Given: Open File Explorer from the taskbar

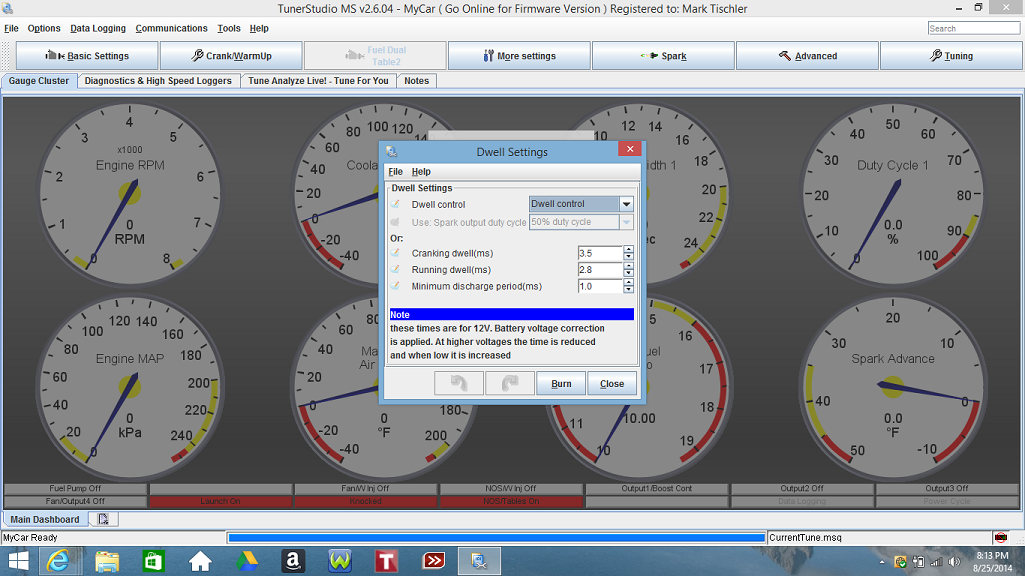Looking at the screenshot, I should point(107,561).
